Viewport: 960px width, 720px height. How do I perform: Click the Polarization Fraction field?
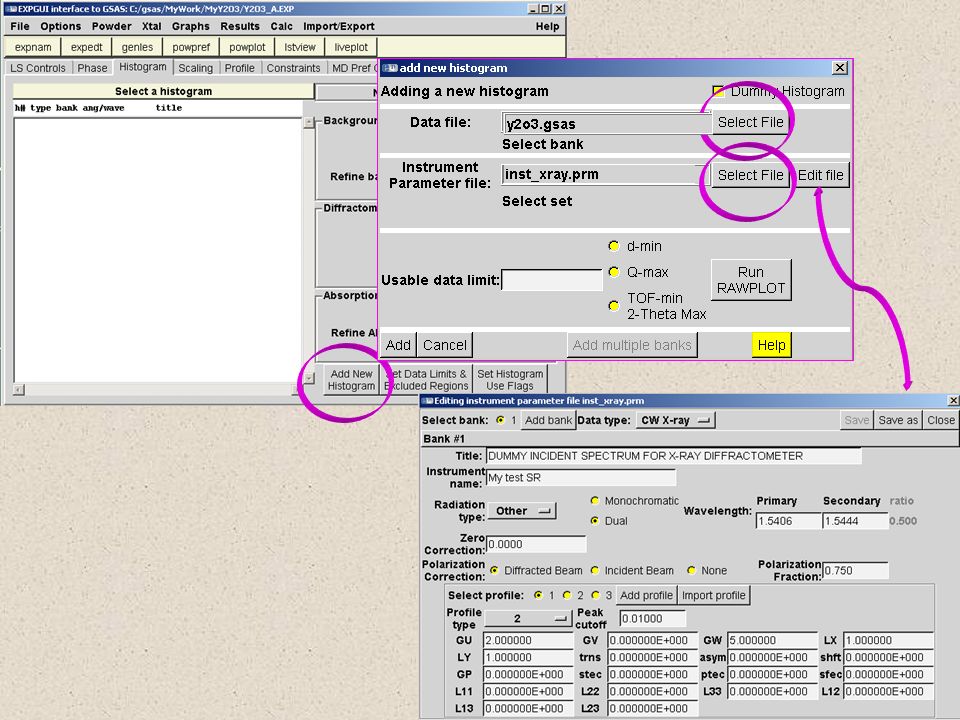pos(855,571)
